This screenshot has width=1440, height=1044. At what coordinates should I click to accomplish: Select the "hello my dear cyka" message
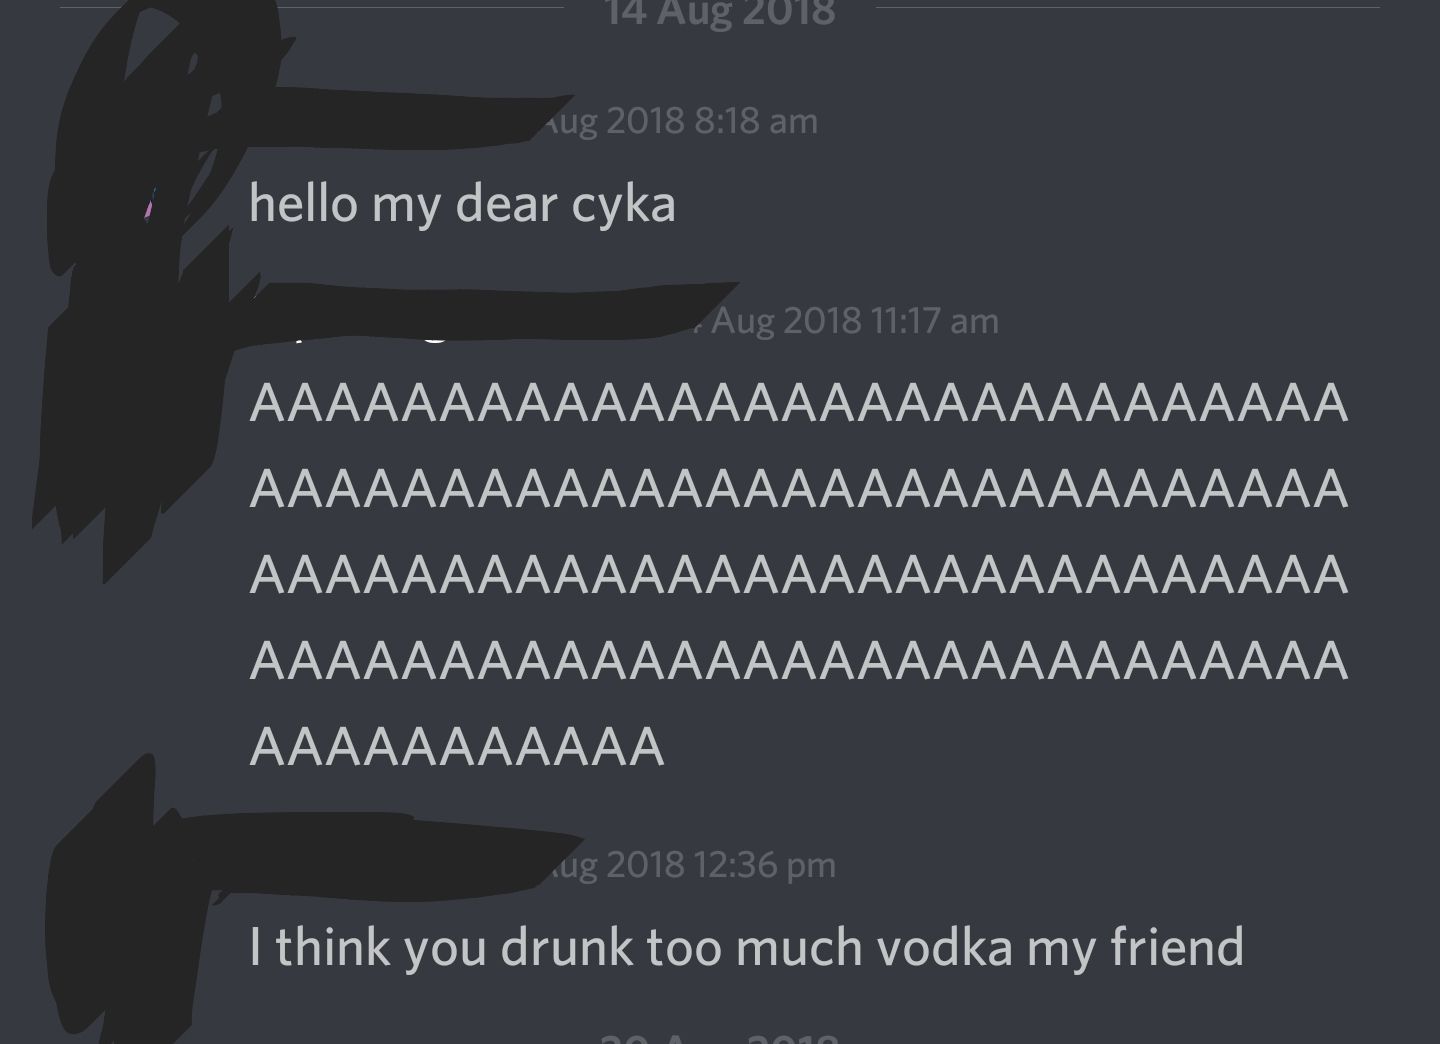[x=462, y=205]
